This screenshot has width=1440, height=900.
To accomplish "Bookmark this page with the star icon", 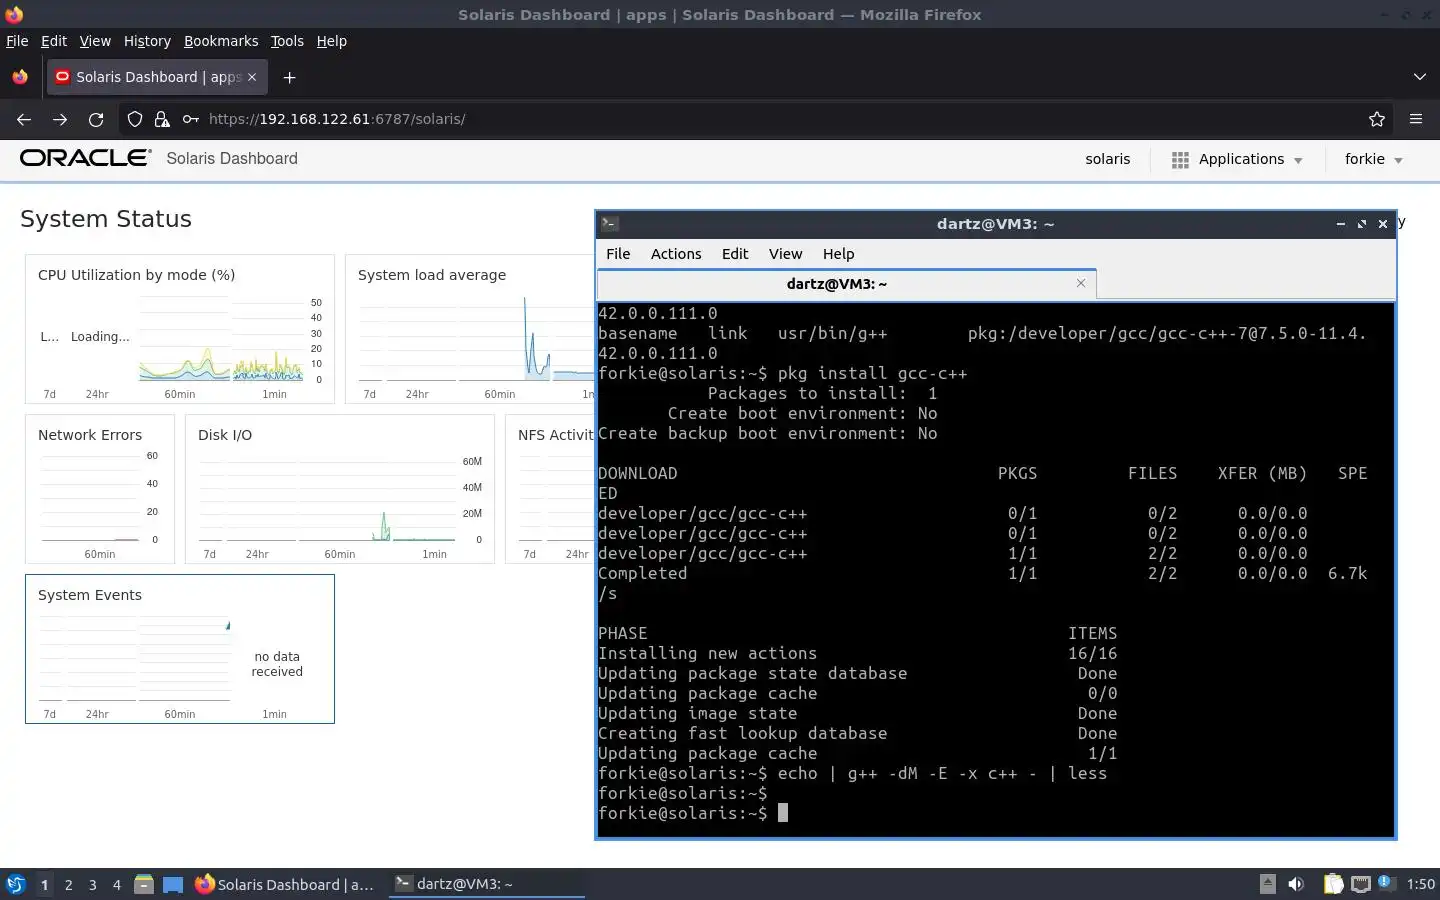I will tap(1377, 119).
